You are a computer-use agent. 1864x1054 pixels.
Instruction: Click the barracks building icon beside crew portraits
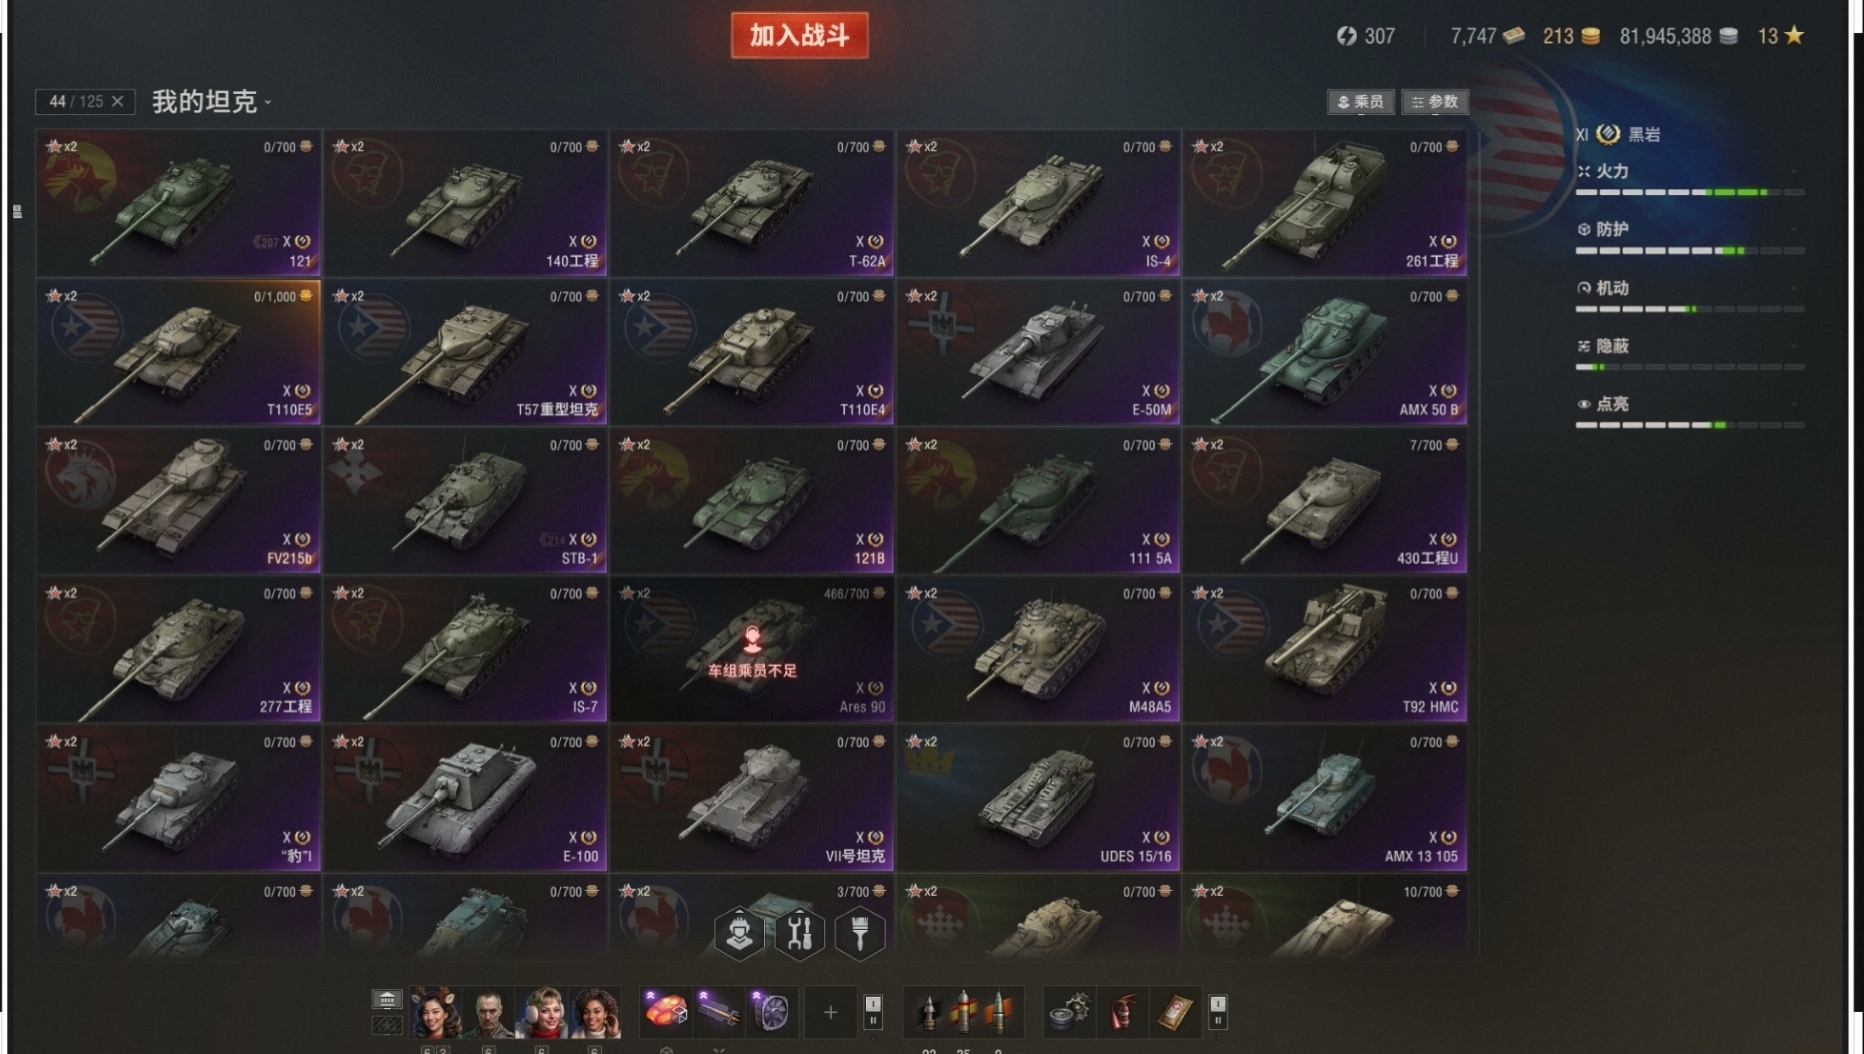[387, 999]
